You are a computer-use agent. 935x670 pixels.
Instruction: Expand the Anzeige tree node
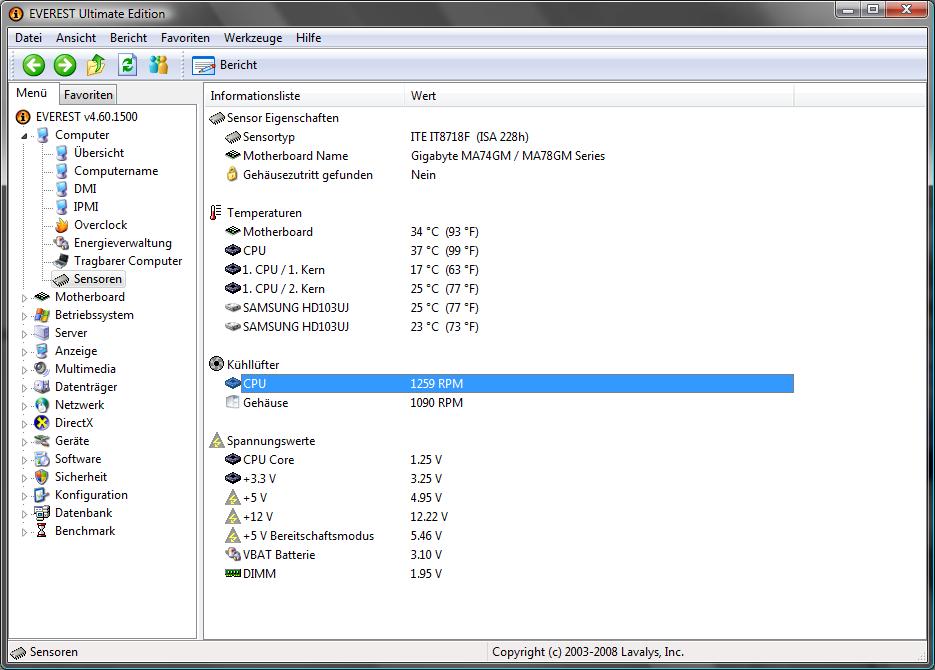(x=24, y=352)
